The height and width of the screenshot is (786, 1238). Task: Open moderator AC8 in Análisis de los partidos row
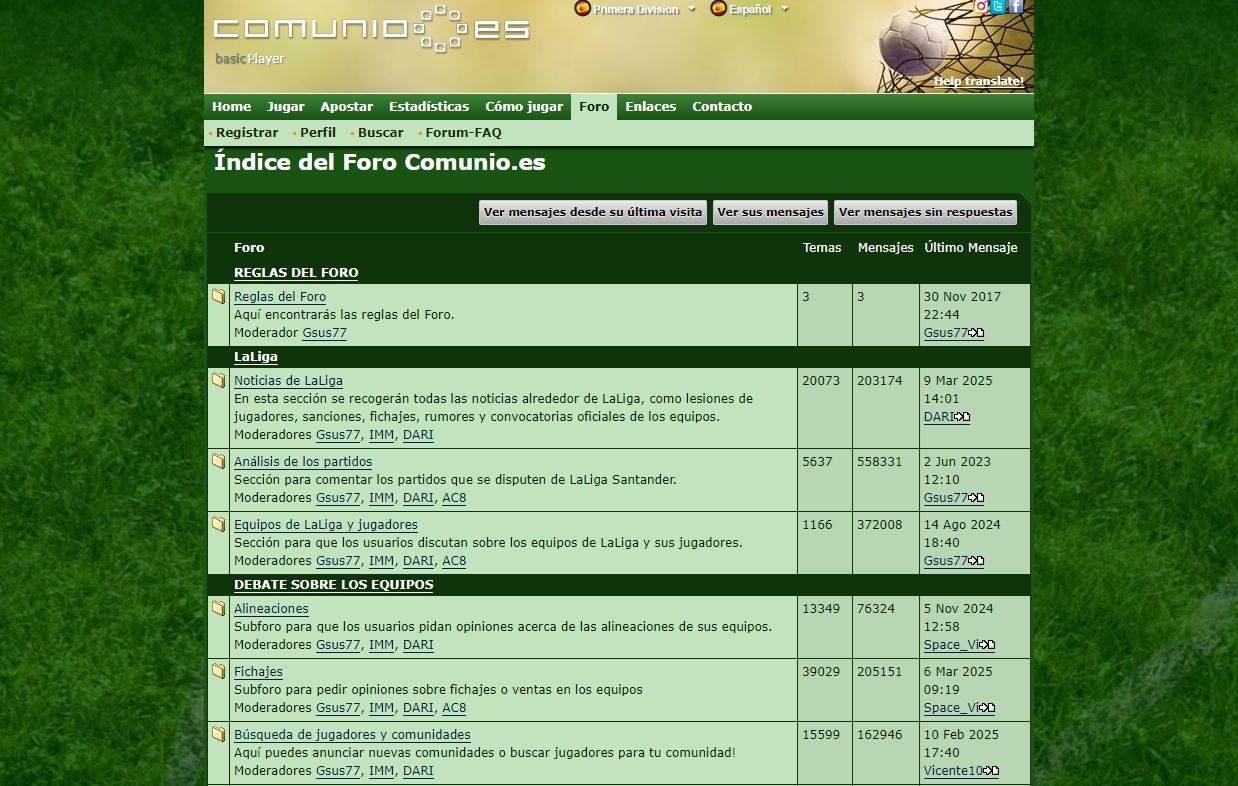454,498
